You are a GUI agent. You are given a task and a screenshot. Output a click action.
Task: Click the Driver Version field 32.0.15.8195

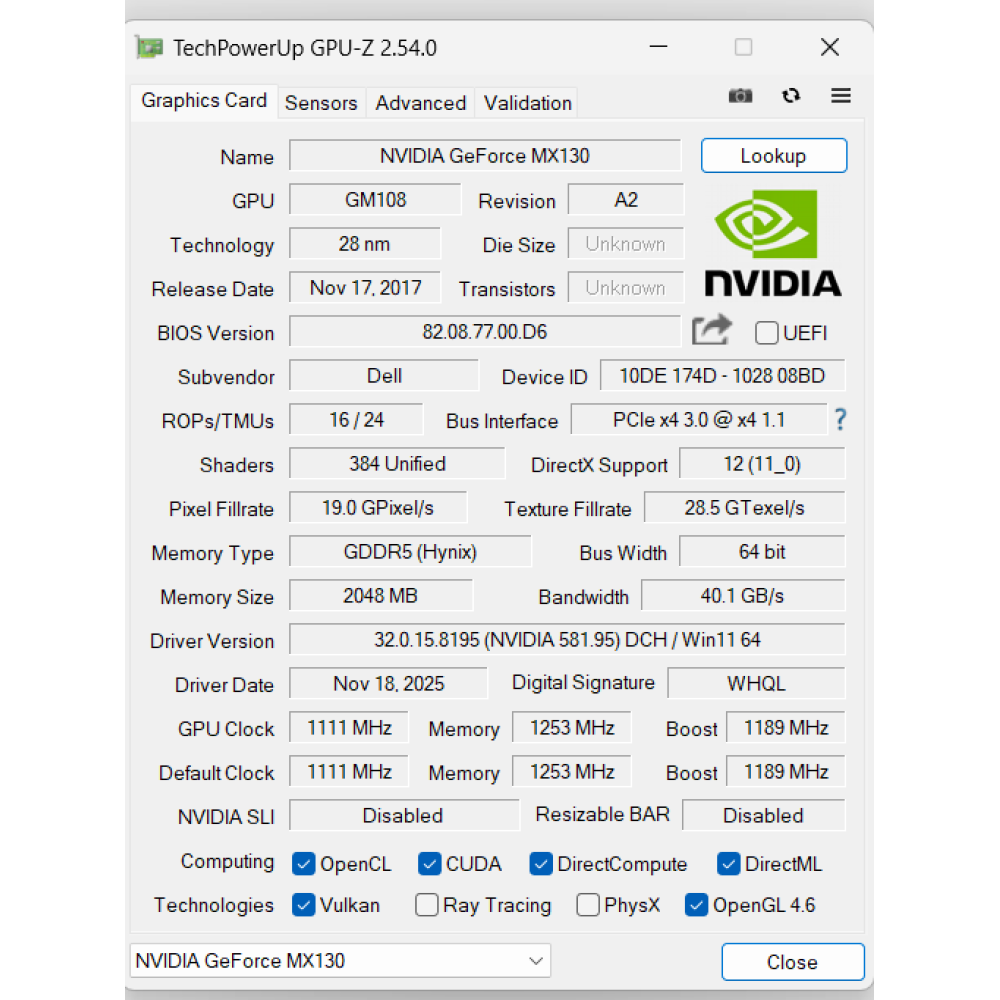tap(567, 640)
